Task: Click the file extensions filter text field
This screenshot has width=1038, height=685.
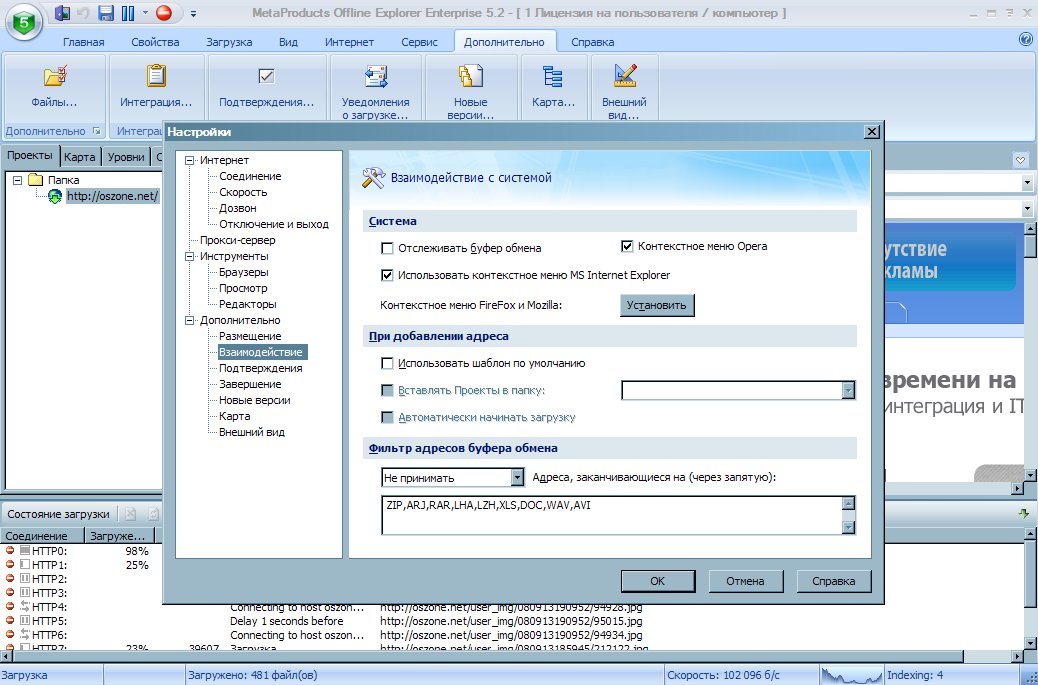Action: (612, 515)
